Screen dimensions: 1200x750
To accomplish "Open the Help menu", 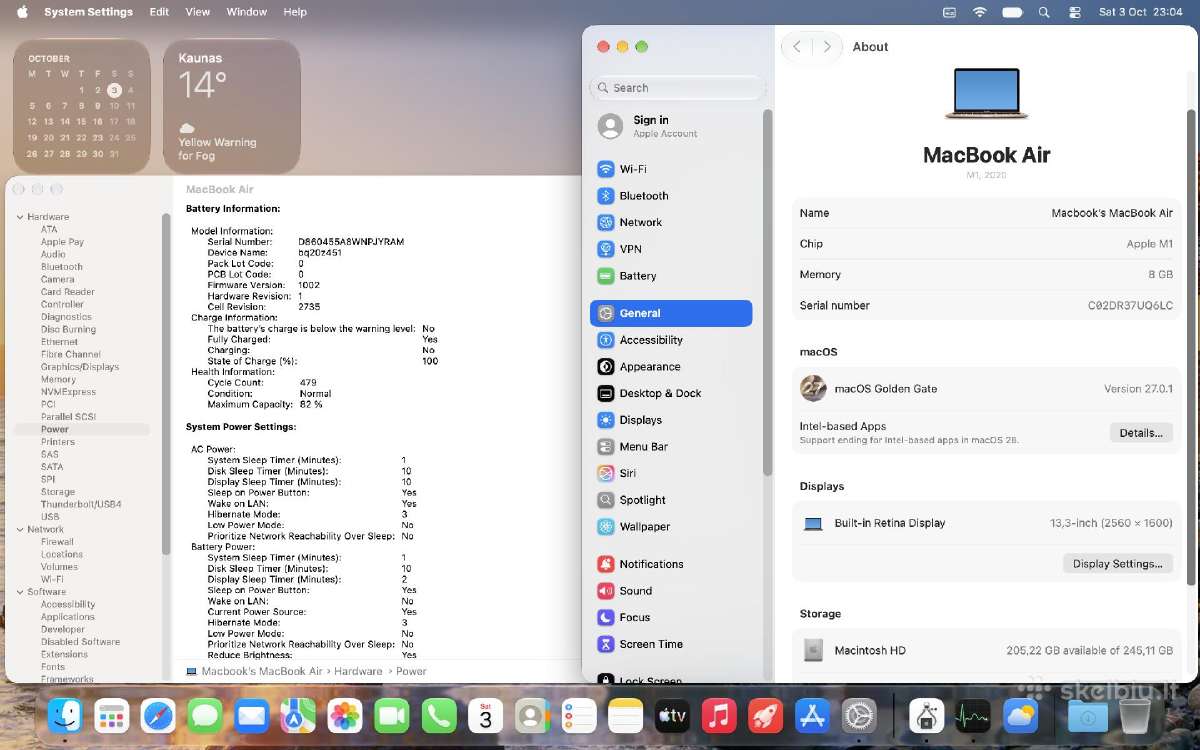I will [295, 12].
